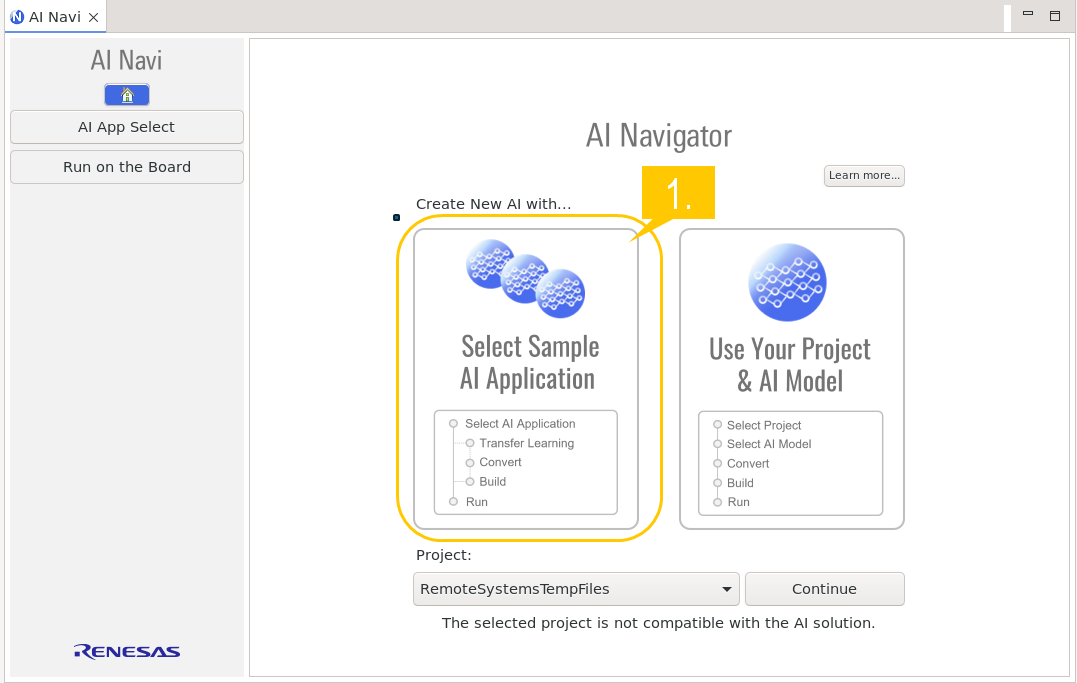Click the yellow "1." callout marker
Viewport: 1077px width, 683px height.
coord(678,193)
